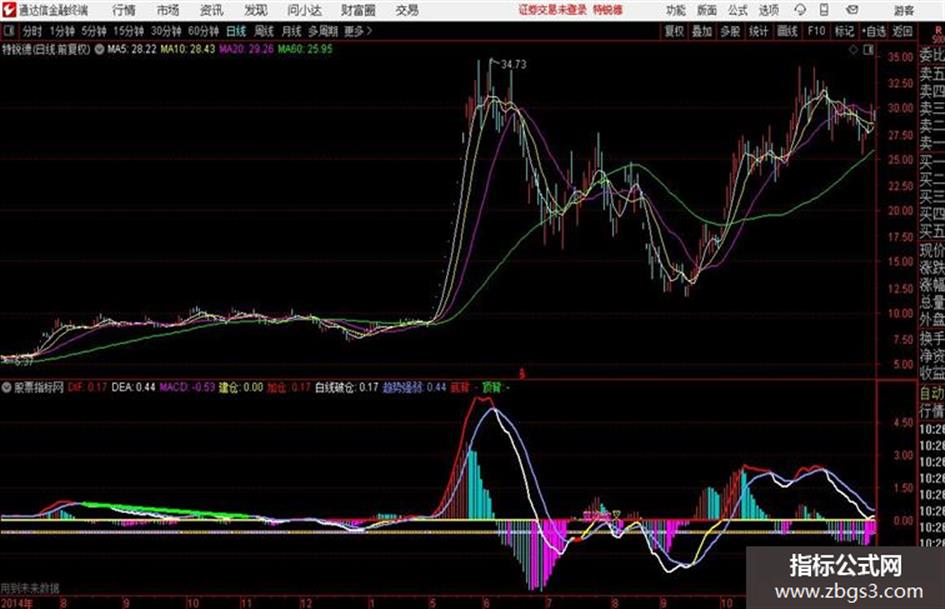Open the 选项 menu

click(768, 10)
